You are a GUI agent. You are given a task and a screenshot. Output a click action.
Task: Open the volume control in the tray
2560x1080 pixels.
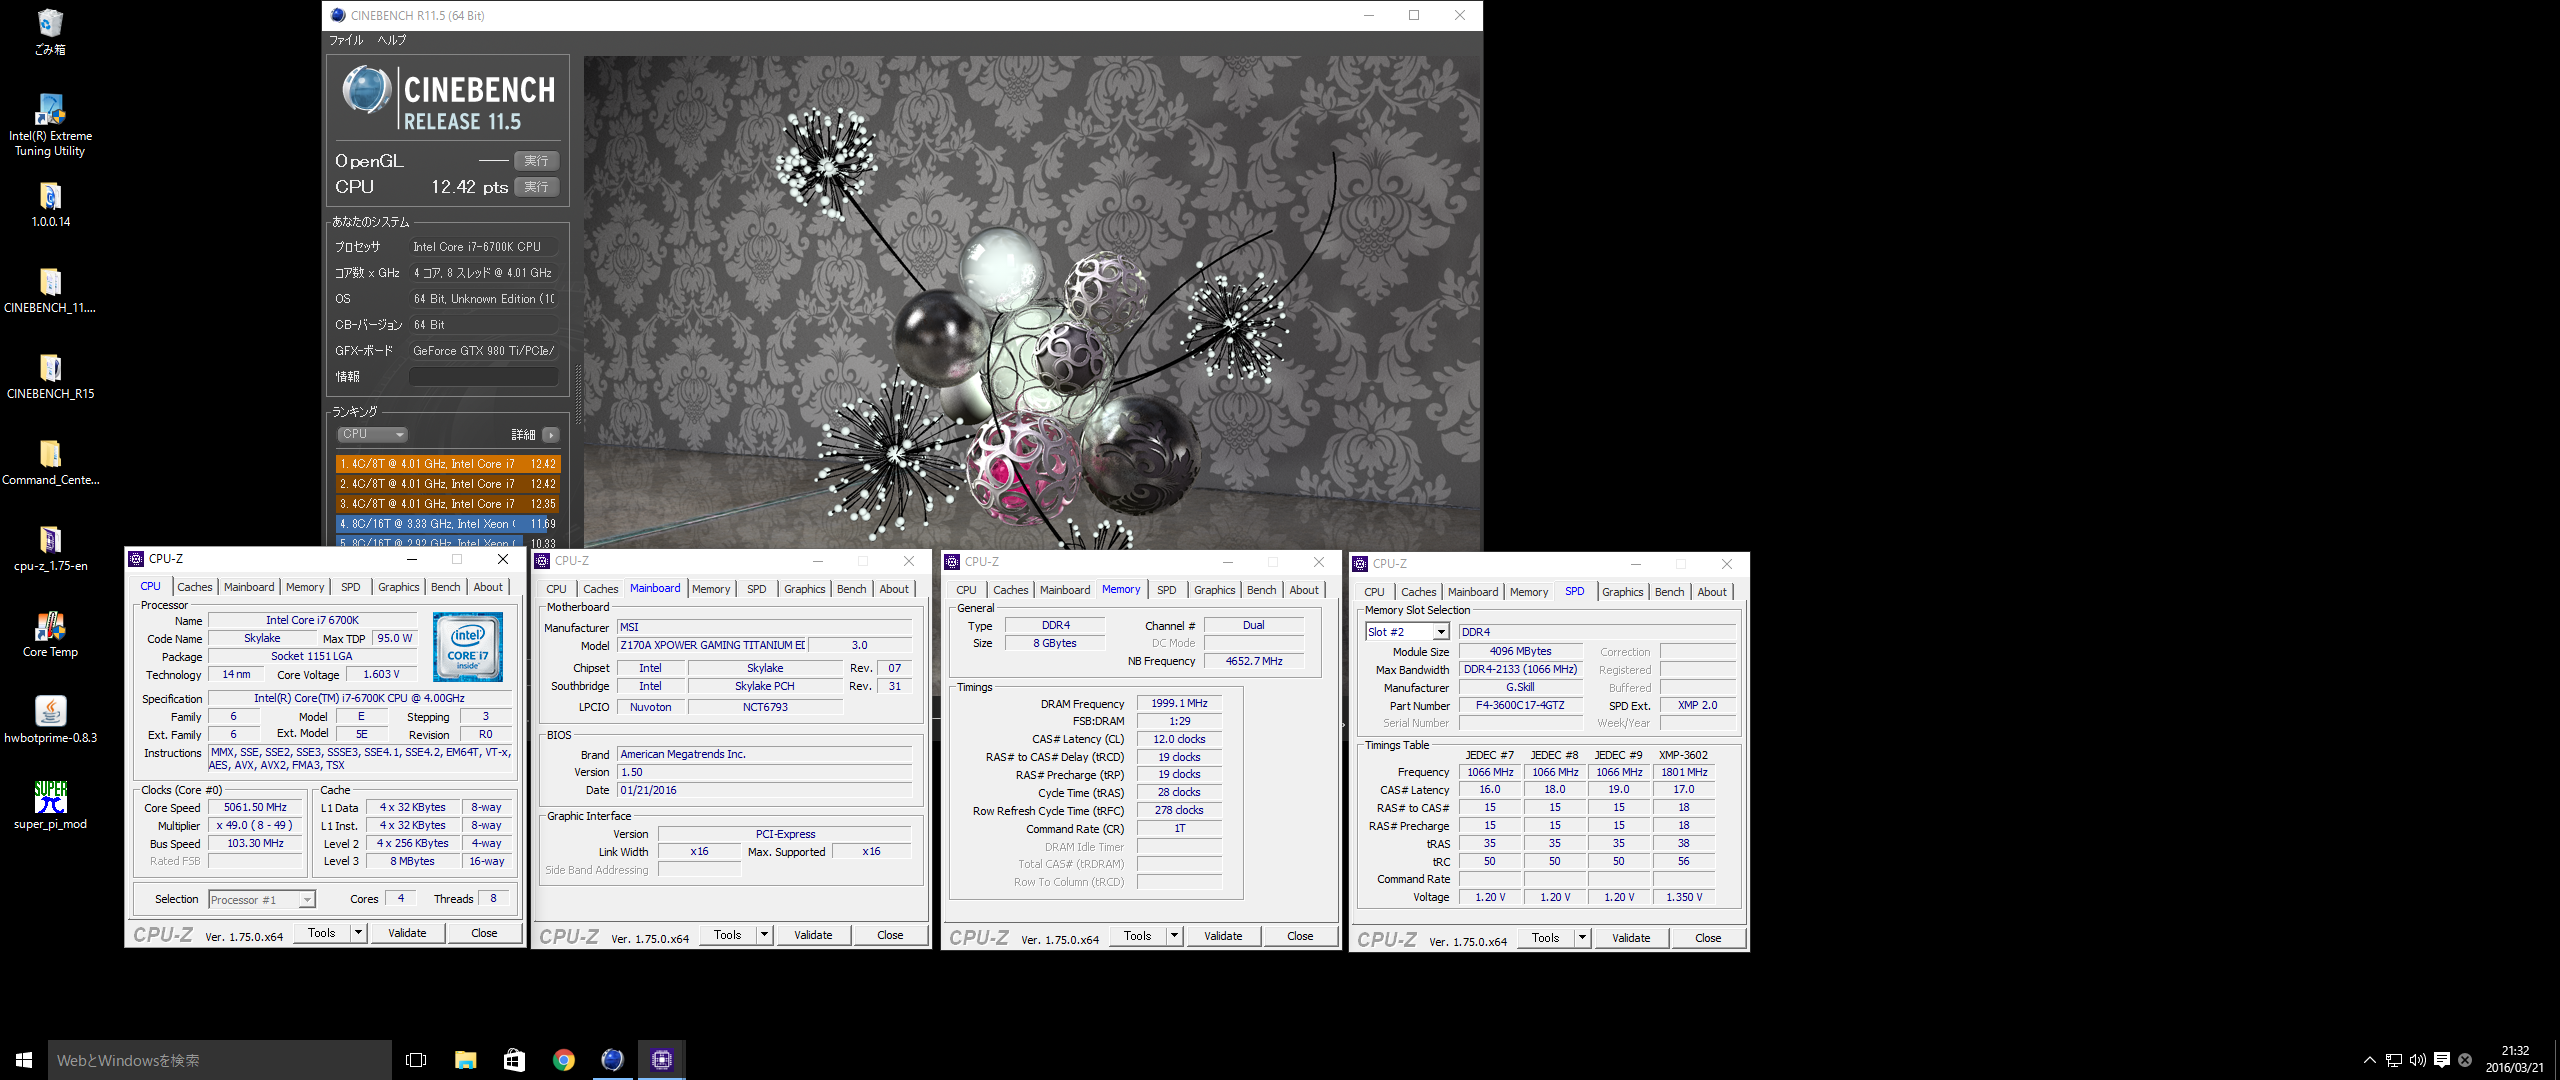point(2417,1060)
